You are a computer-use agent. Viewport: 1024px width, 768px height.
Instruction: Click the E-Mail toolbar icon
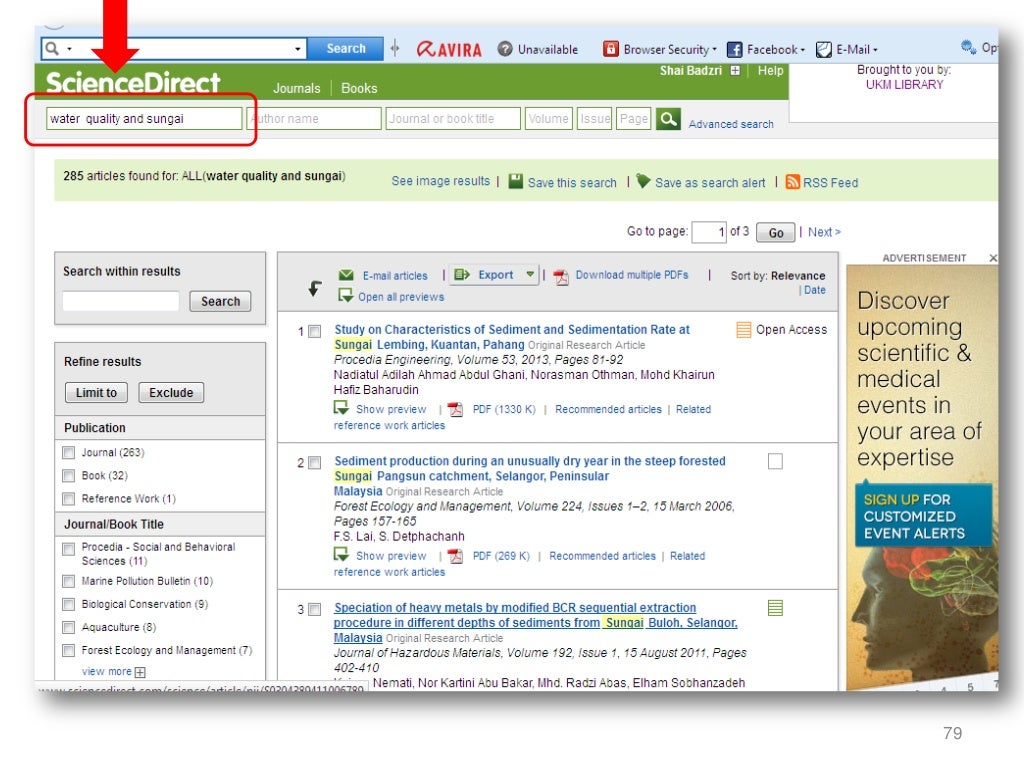[x=824, y=49]
